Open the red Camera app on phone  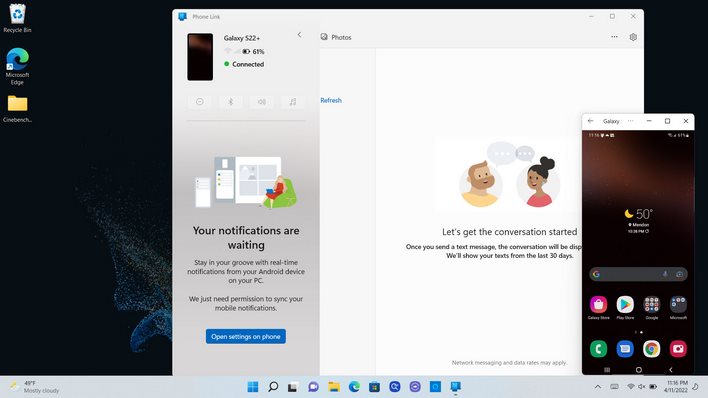[x=678, y=349]
